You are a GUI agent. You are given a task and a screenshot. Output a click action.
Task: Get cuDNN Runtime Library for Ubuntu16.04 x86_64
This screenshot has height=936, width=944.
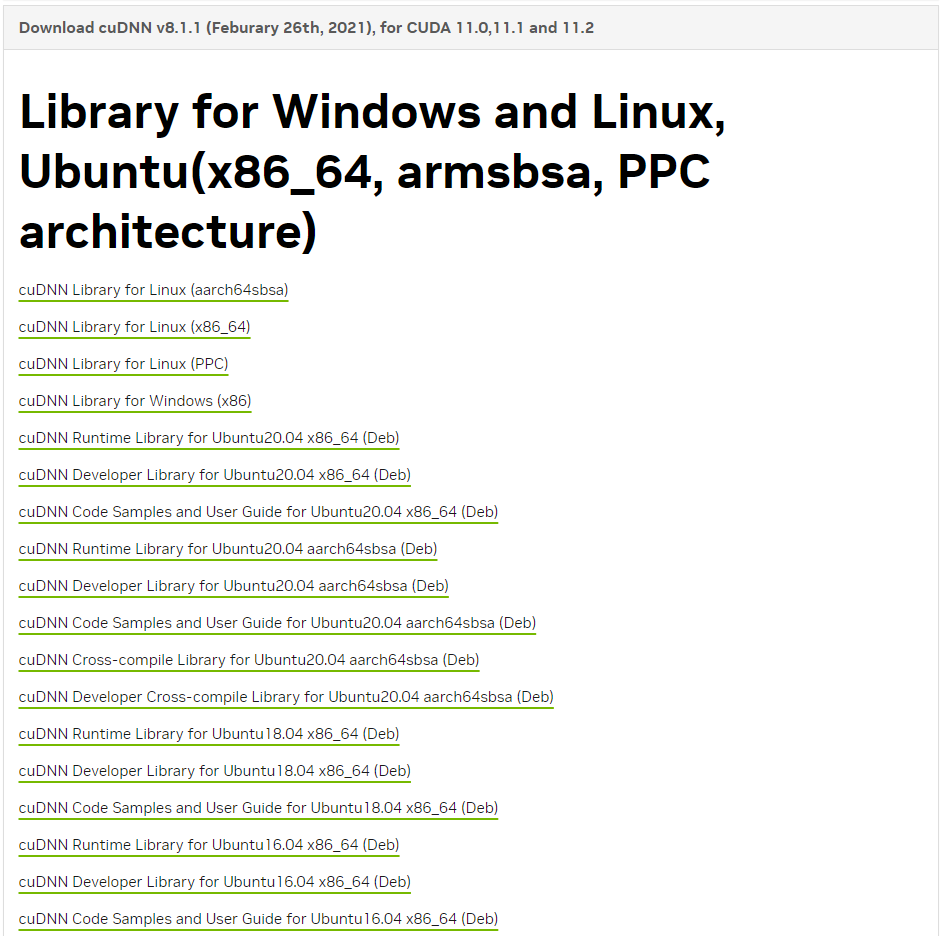click(x=208, y=845)
